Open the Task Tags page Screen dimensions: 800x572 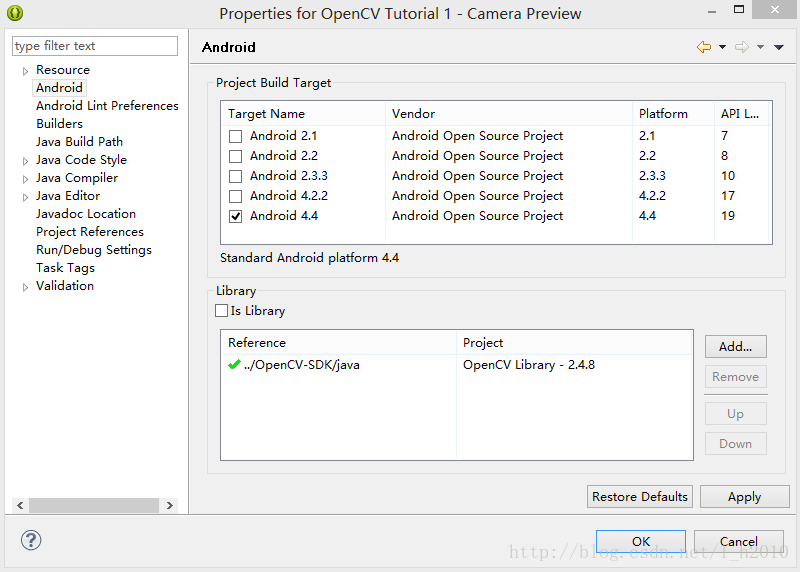[x=65, y=268]
